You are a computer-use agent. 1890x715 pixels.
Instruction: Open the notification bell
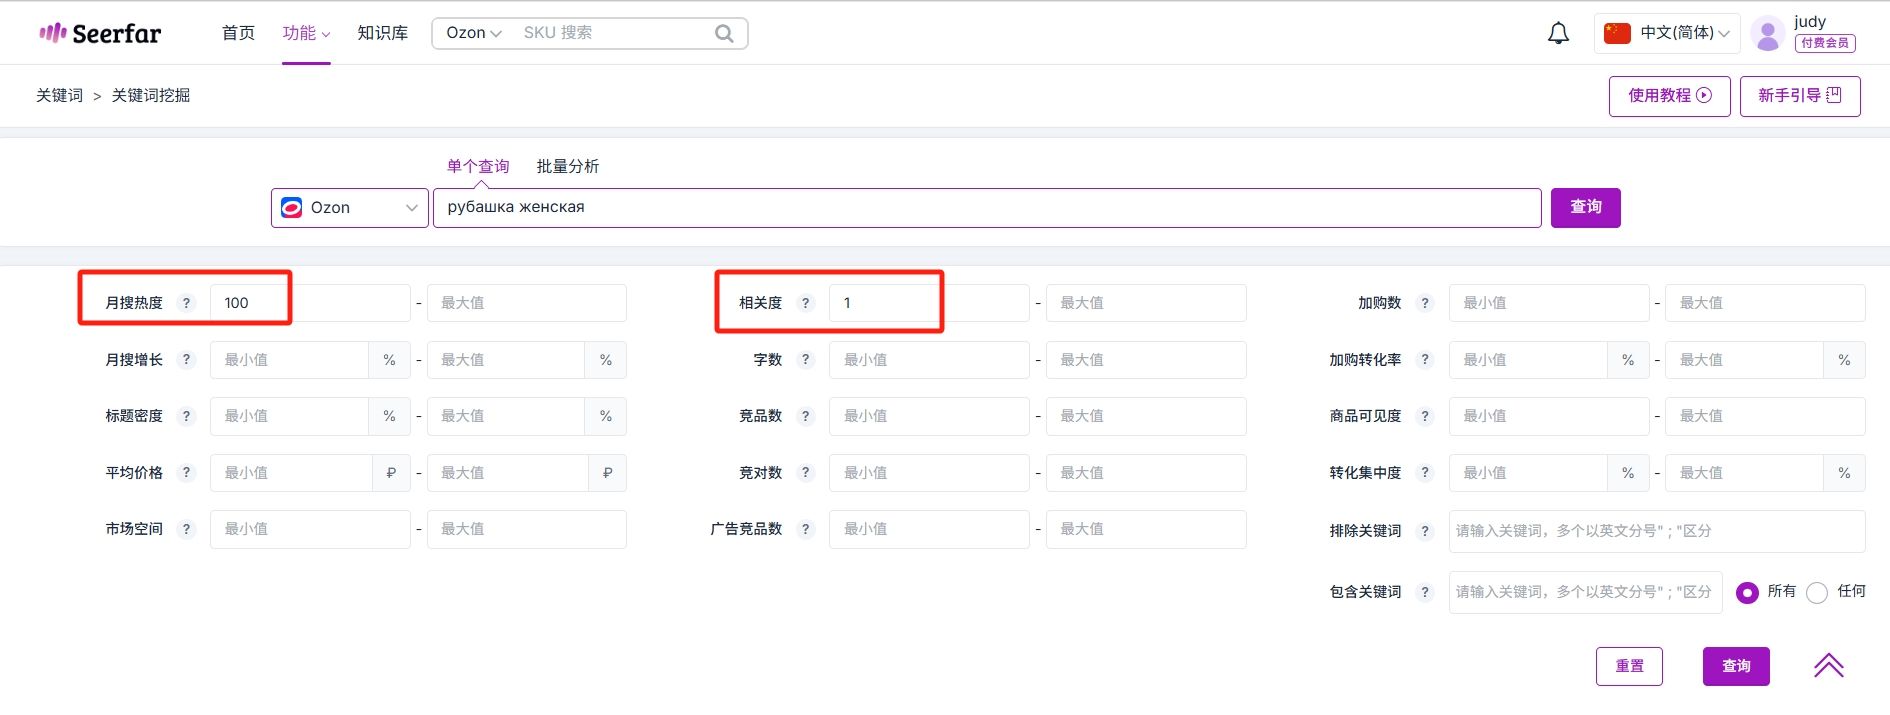pos(1558,33)
